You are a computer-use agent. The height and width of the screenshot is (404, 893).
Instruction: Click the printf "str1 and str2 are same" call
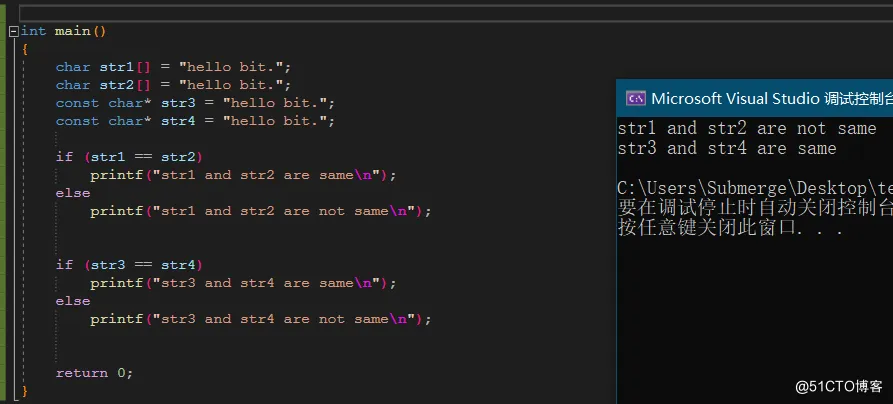click(x=243, y=175)
